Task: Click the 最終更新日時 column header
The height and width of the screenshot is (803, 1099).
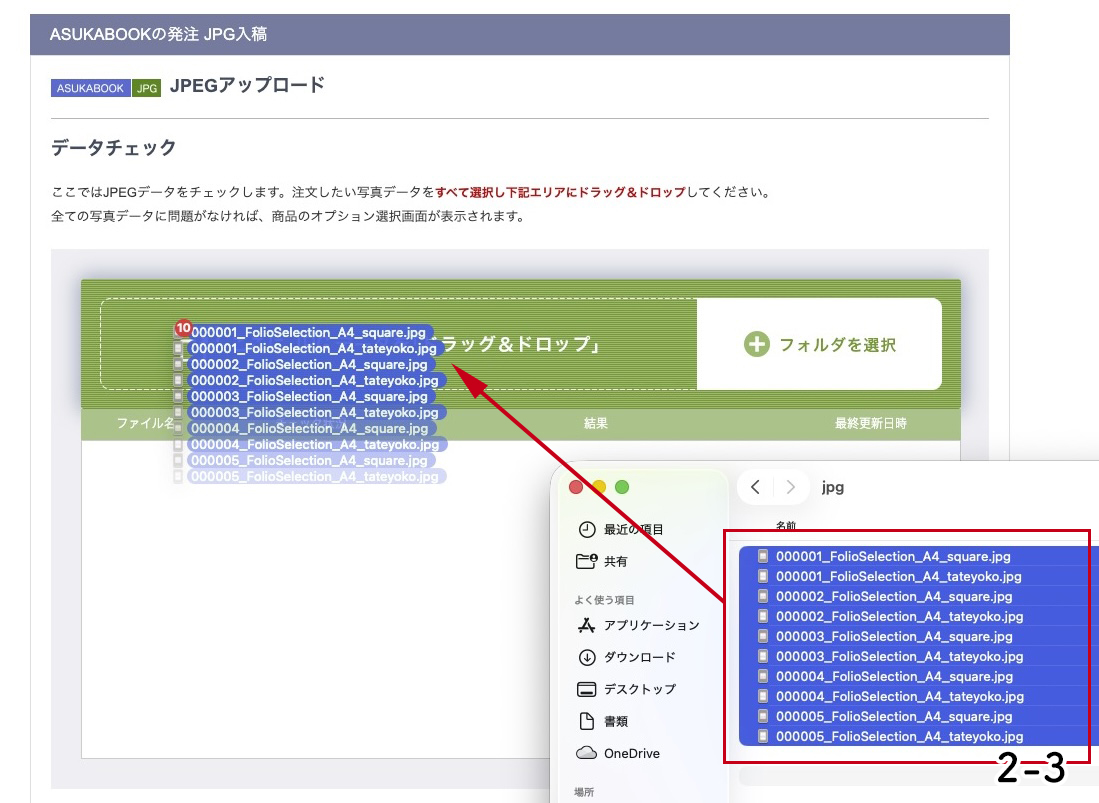Action: tap(870, 424)
